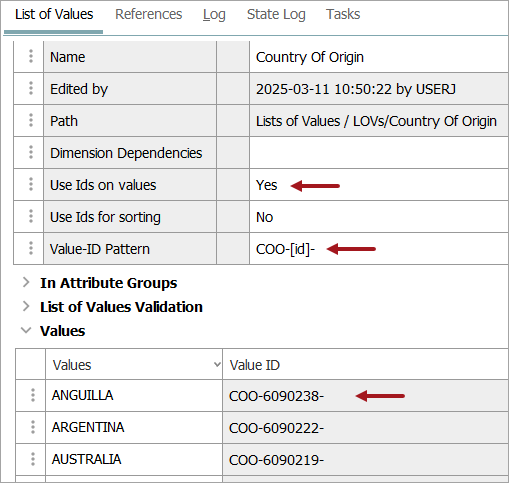Screen dimensions: 509x483
Task: Open the kebab menu for the Path row
Action: [x=31, y=120]
